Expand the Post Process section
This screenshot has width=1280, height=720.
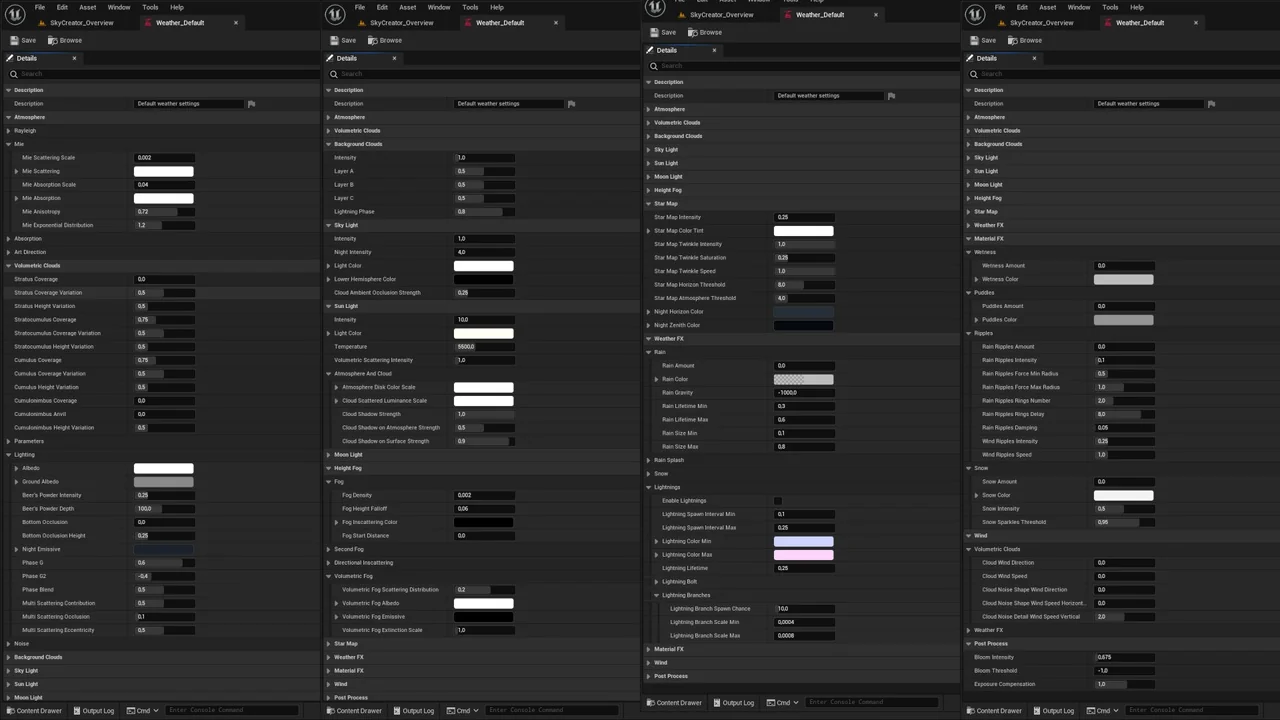pos(649,676)
